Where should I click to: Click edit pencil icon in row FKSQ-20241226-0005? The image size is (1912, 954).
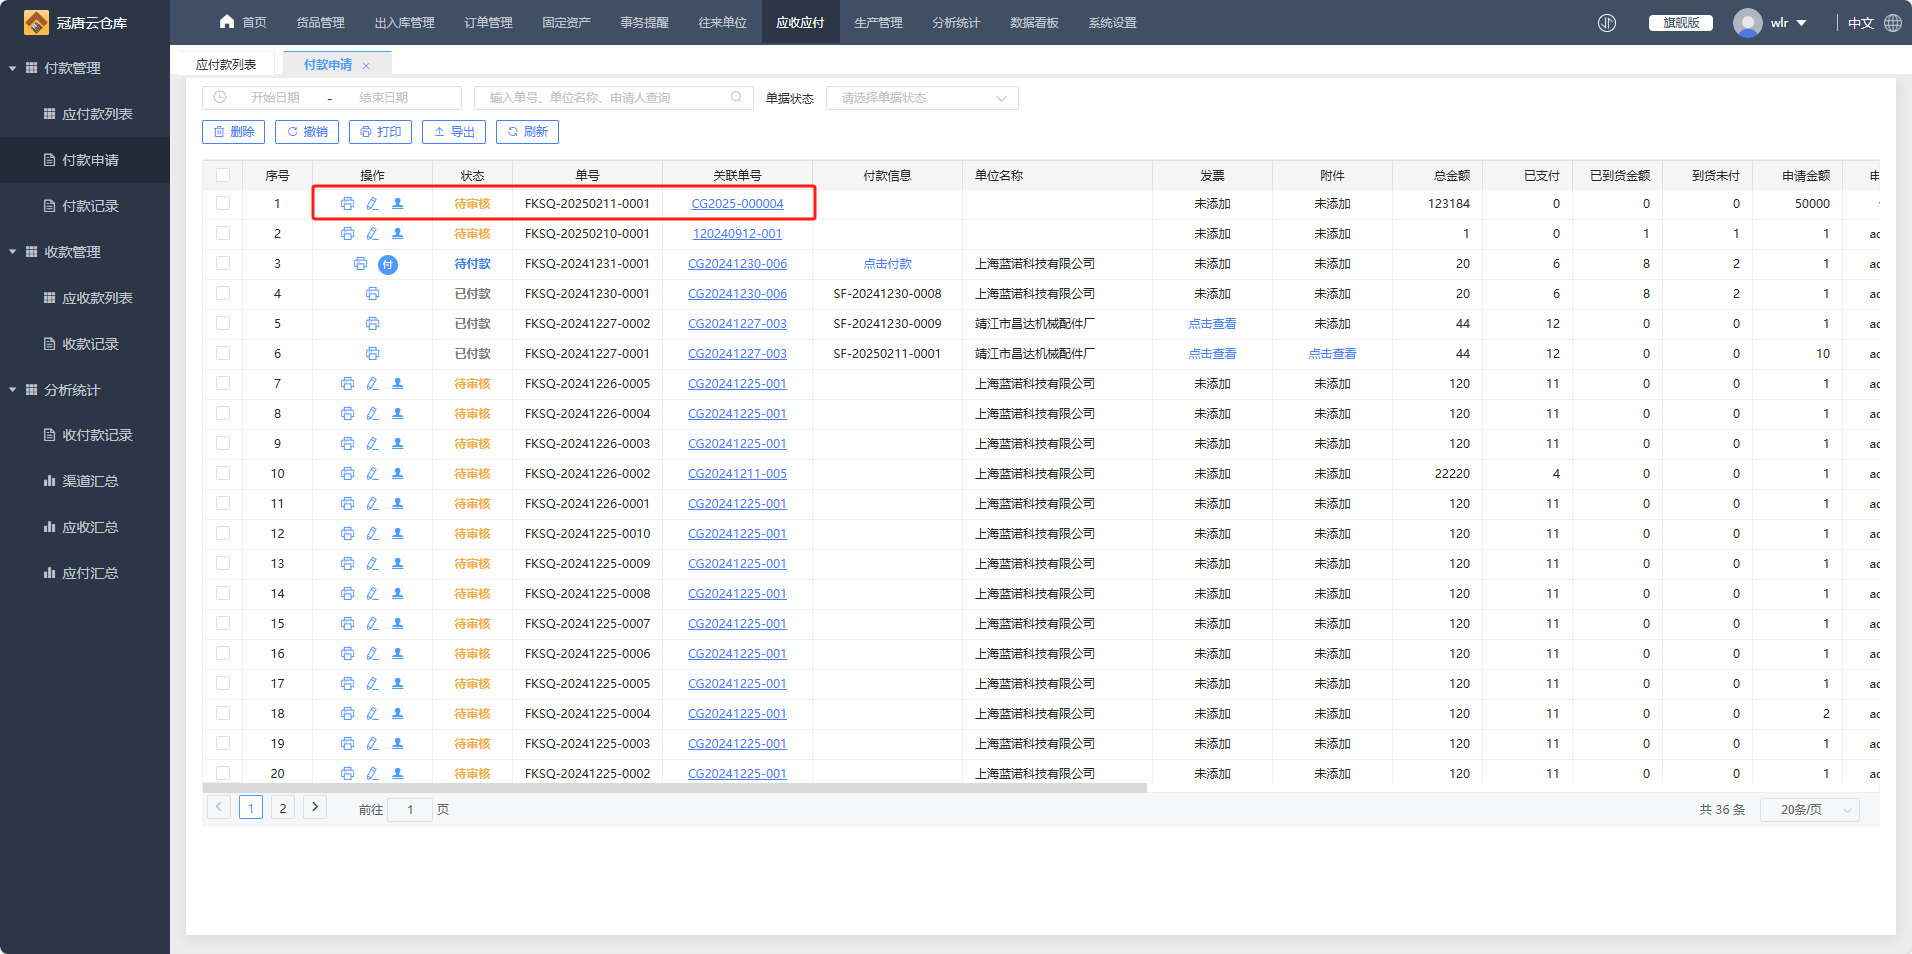(372, 384)
